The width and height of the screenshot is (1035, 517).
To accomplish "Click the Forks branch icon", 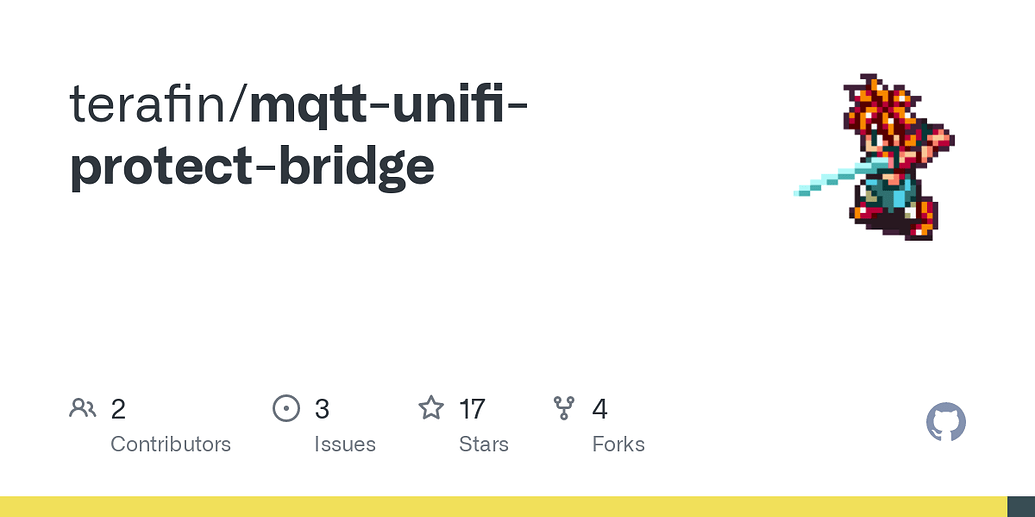I will click(x=564, y=408).
